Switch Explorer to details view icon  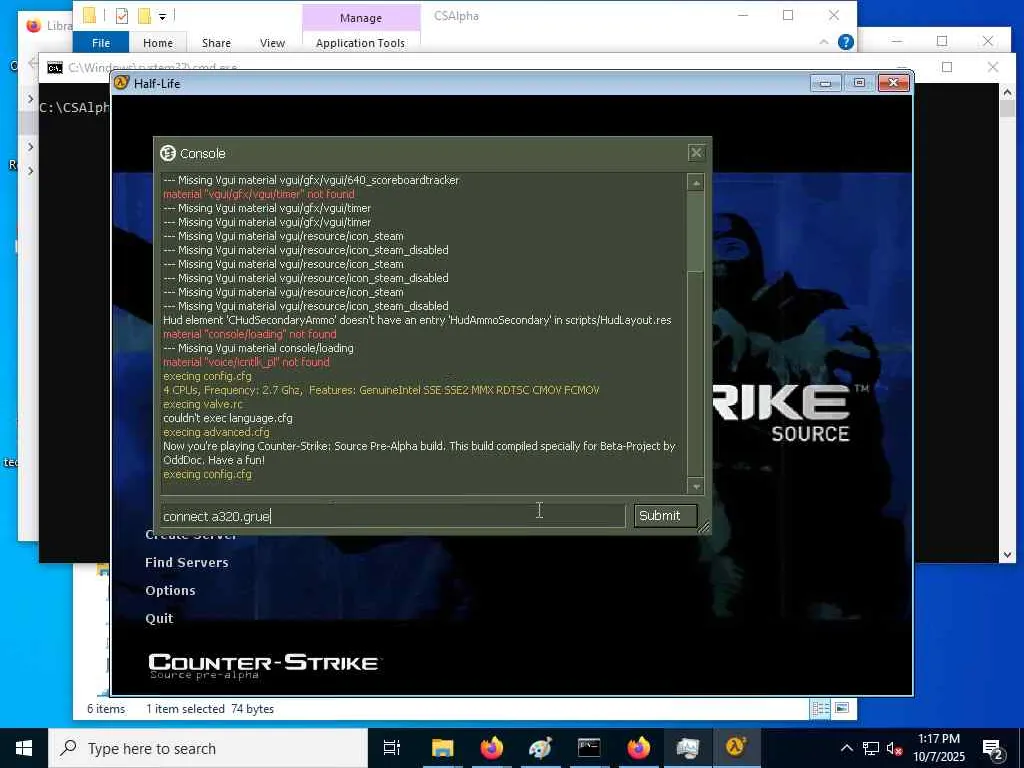point(820,709)
